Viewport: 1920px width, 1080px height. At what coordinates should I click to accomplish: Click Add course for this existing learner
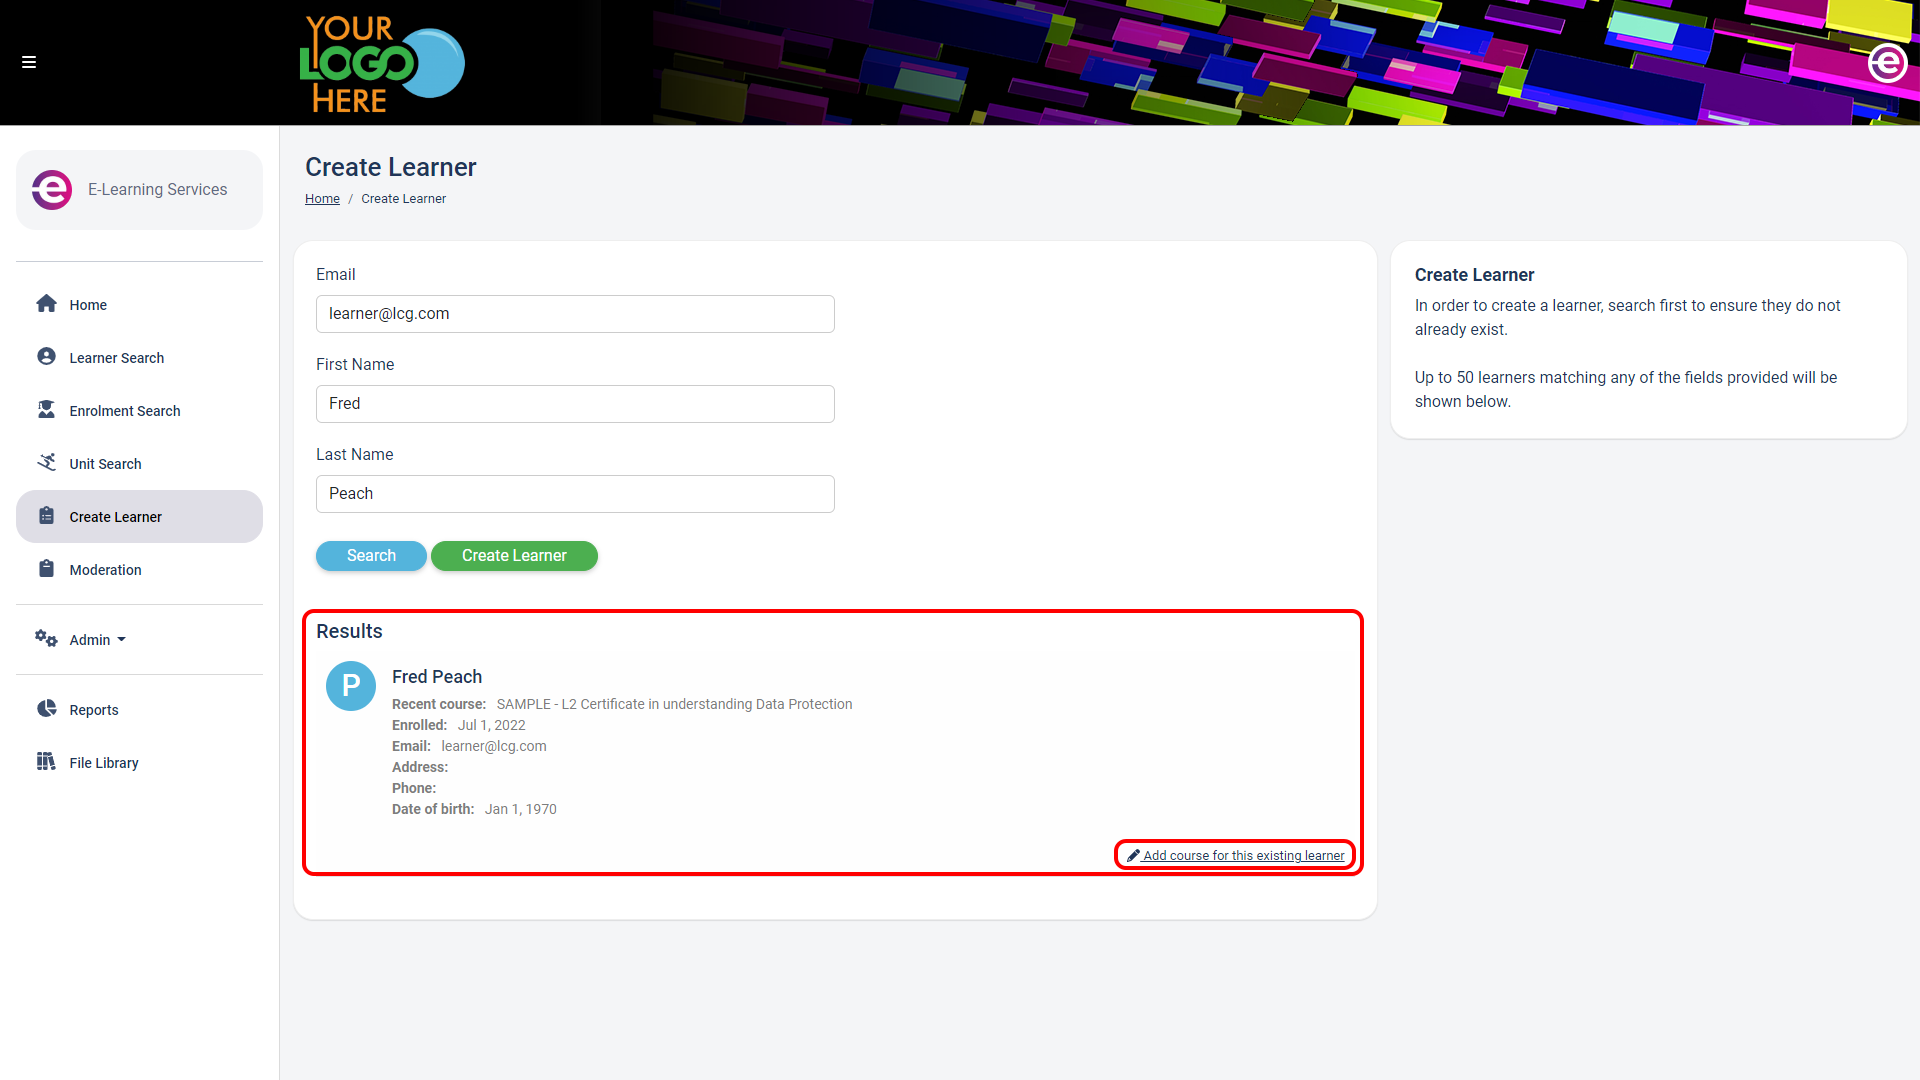coord(1236,856)
